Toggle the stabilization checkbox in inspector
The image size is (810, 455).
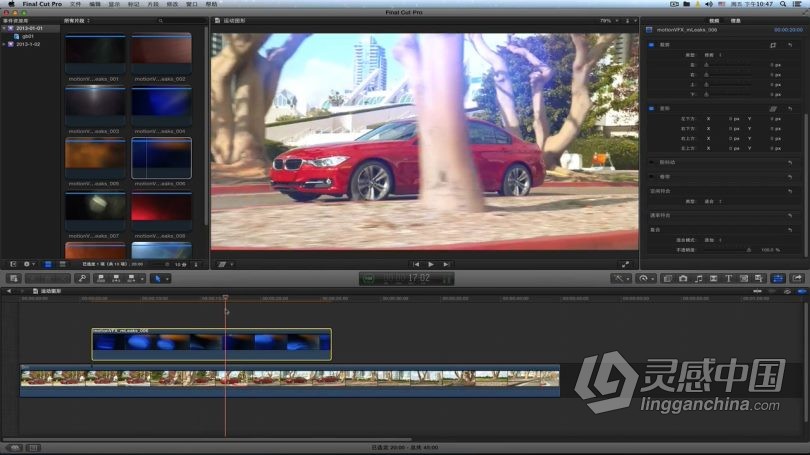pos(651,162)
